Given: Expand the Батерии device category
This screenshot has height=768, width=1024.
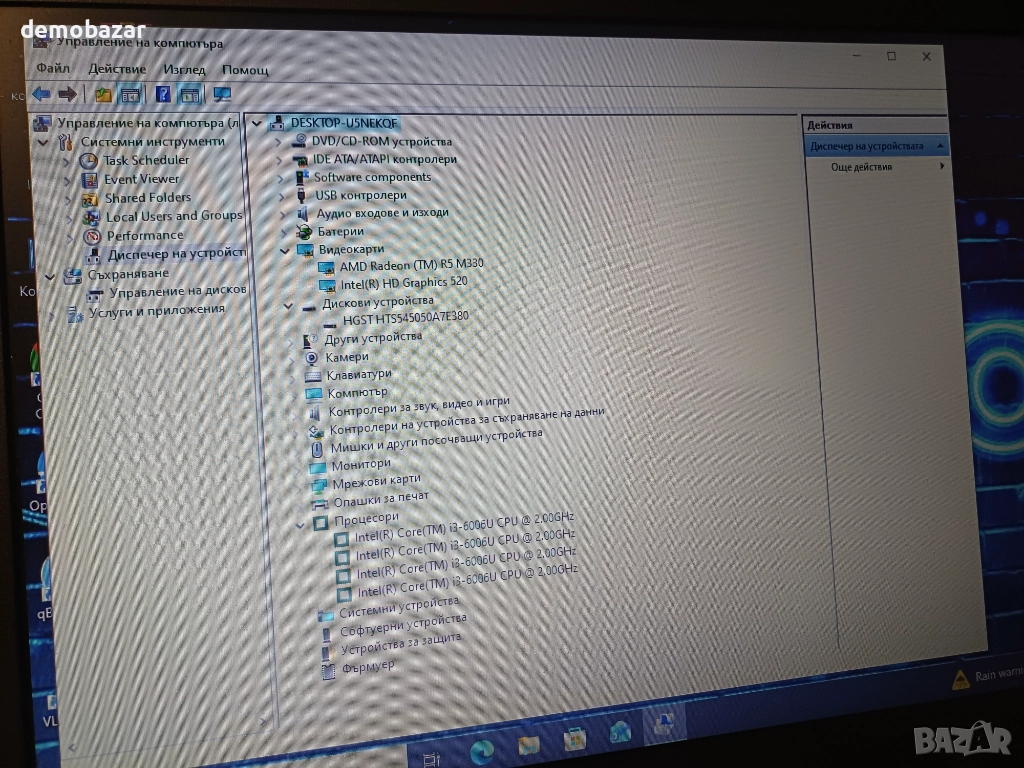Looking at the screenshot, I should pos(281,231).
